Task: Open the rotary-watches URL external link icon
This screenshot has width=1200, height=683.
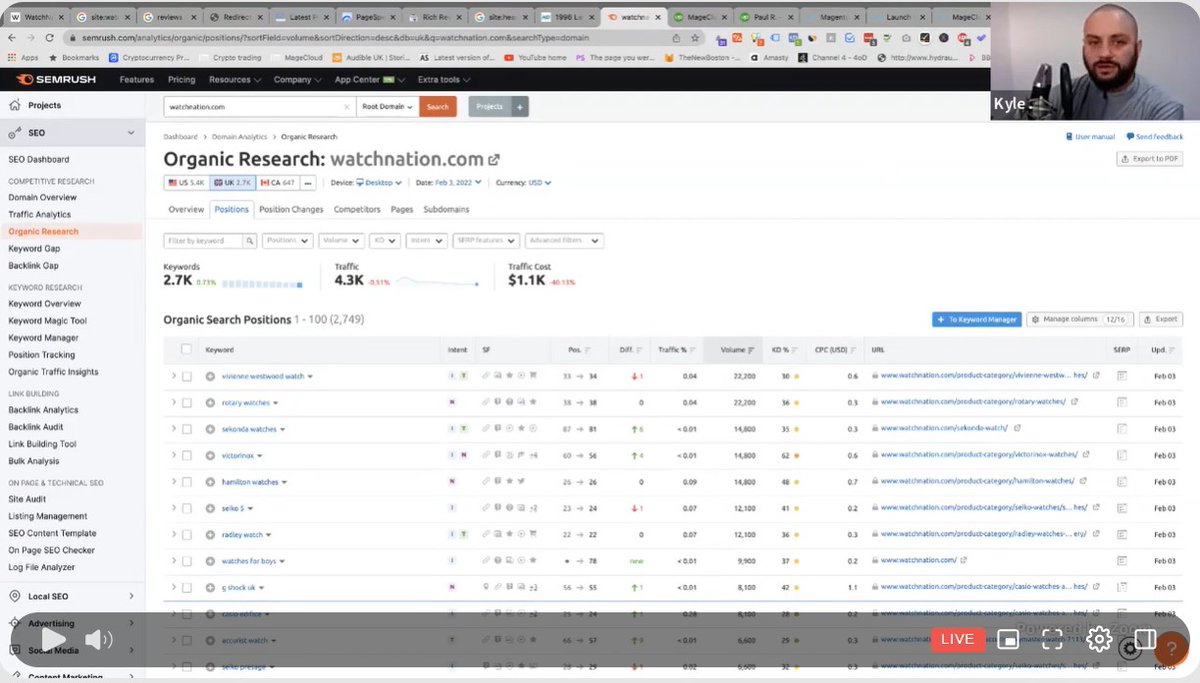Action: (1074, 402)
